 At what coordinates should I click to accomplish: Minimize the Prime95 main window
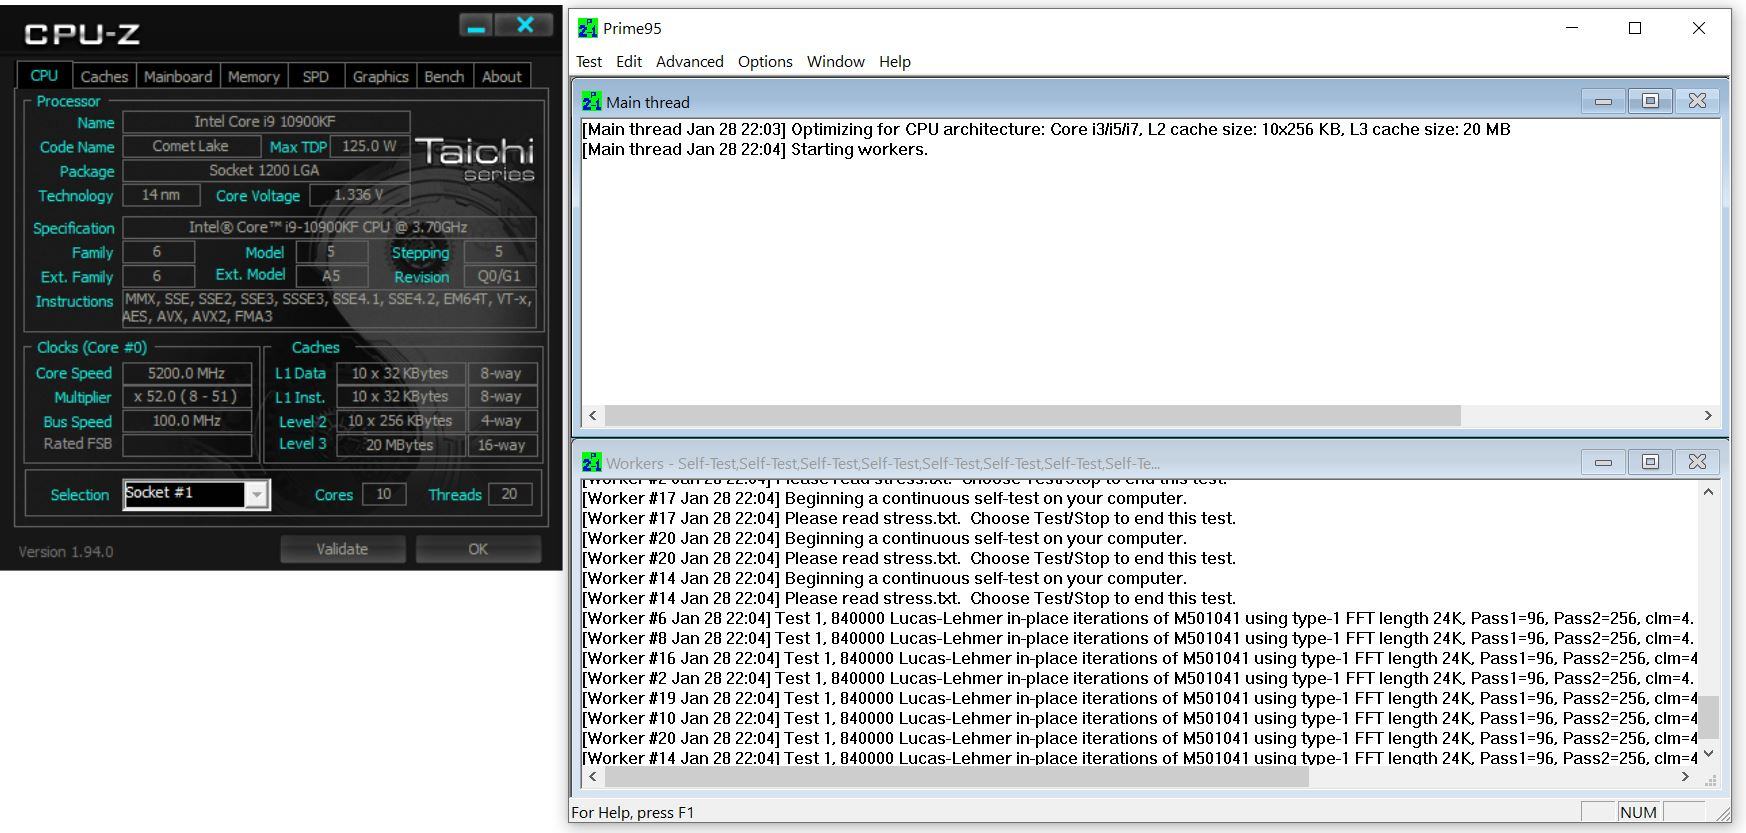(x=1572, y=28)
